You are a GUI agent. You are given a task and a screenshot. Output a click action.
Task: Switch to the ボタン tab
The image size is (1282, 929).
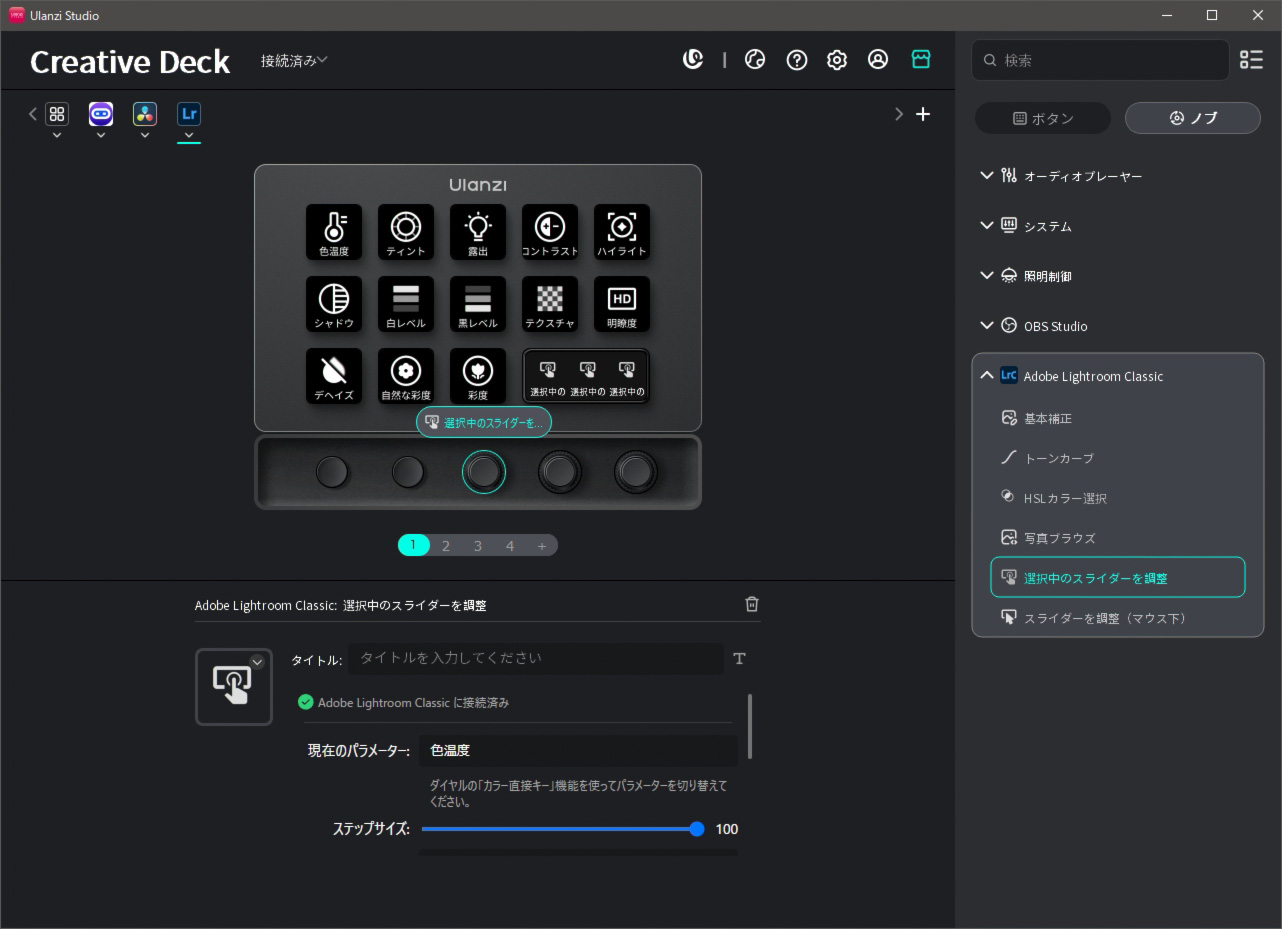1043,118
